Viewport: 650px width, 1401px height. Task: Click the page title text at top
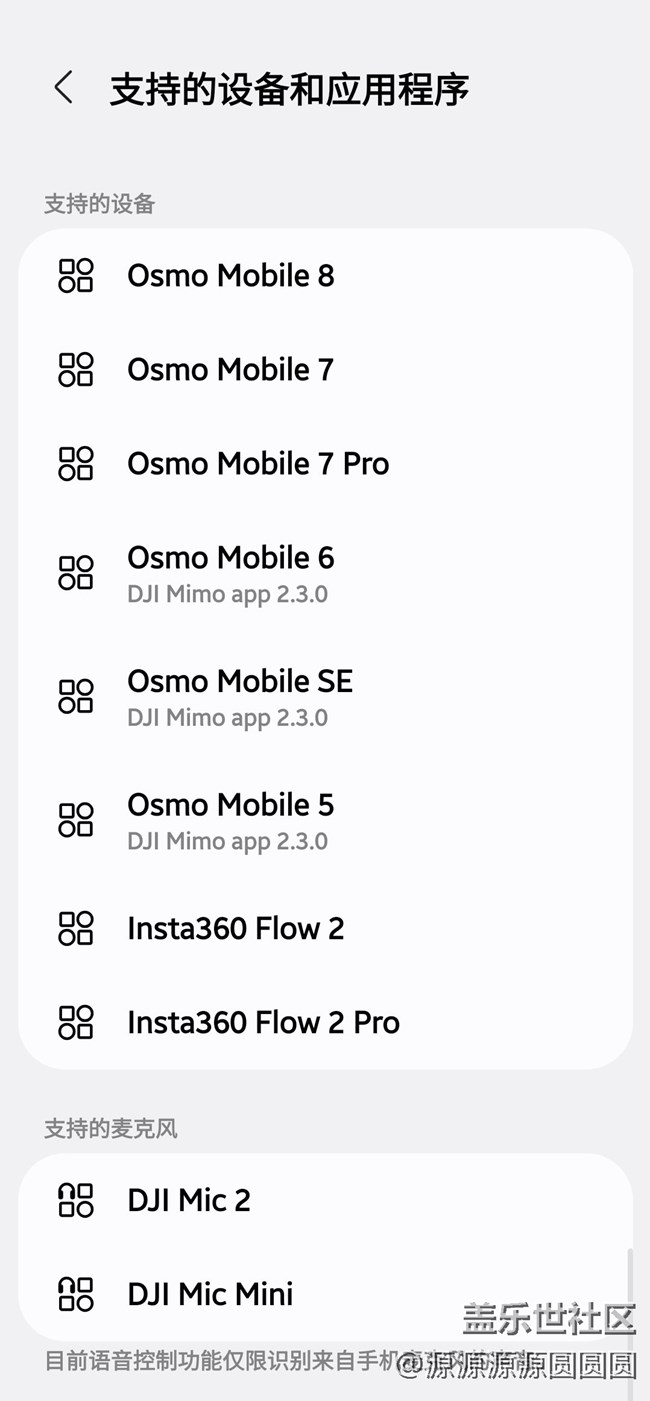(289, 88)
